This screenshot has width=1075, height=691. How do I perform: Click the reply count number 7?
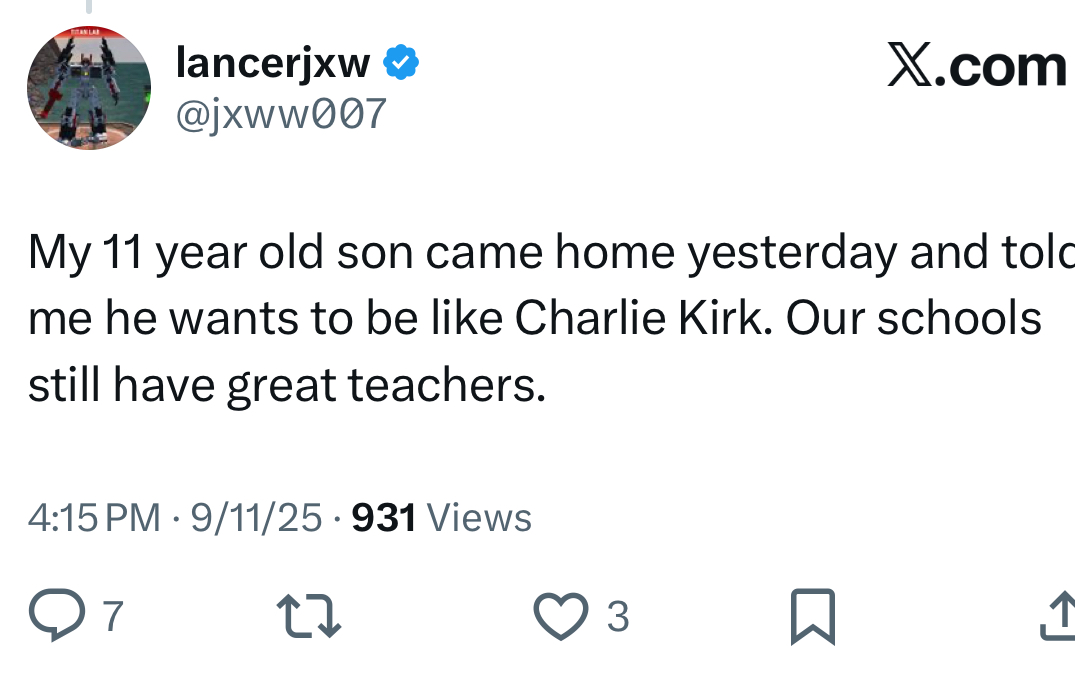coord(112,617)
